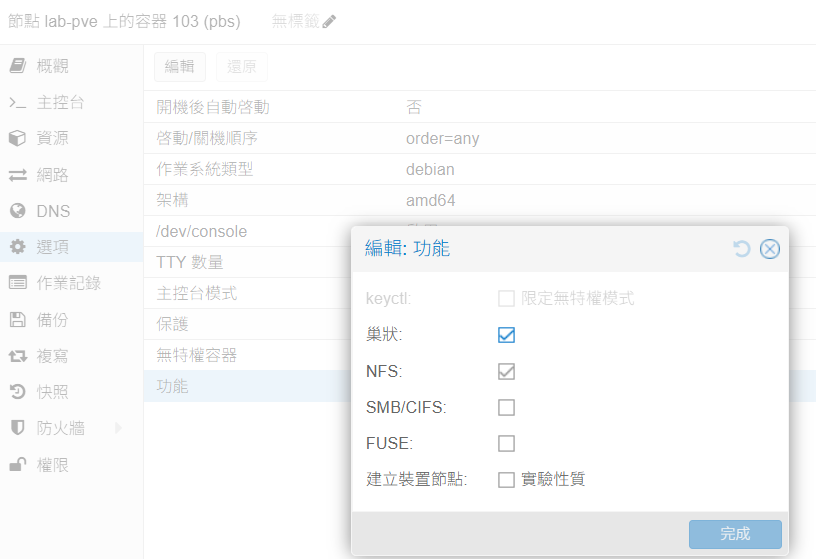816x559 pixels.
Task: Reset the 功能 dialog with undo icon
Action: [x=741, y=249]
